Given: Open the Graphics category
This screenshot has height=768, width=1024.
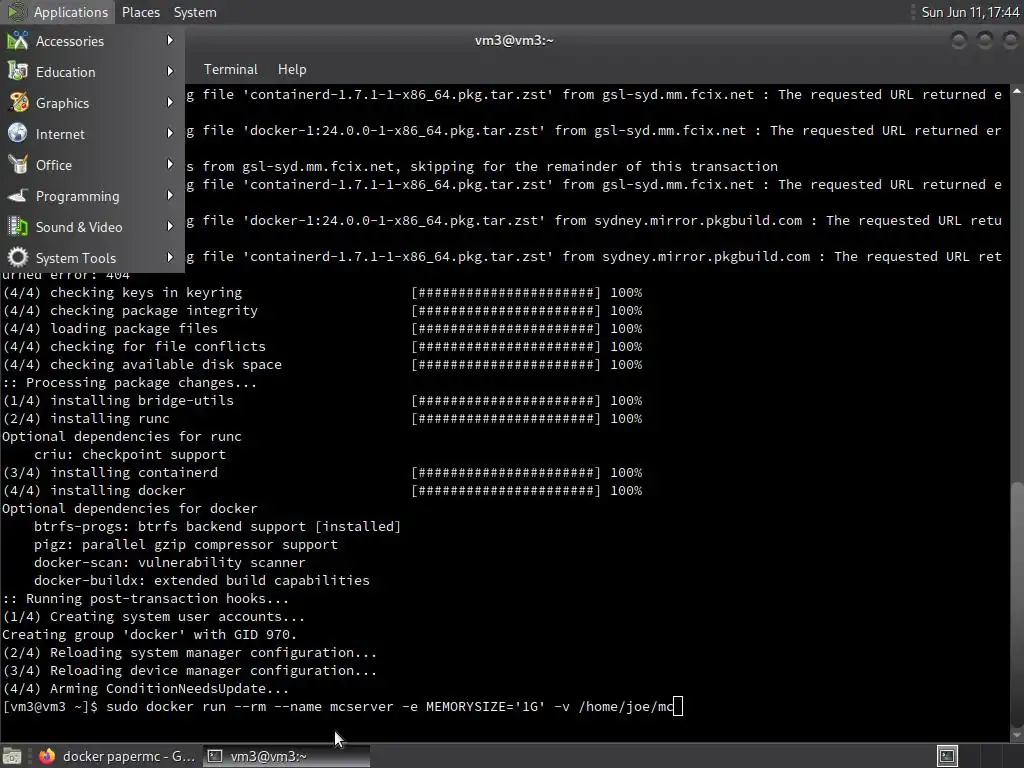Looking at the screenshot, I should pos(92,103).
